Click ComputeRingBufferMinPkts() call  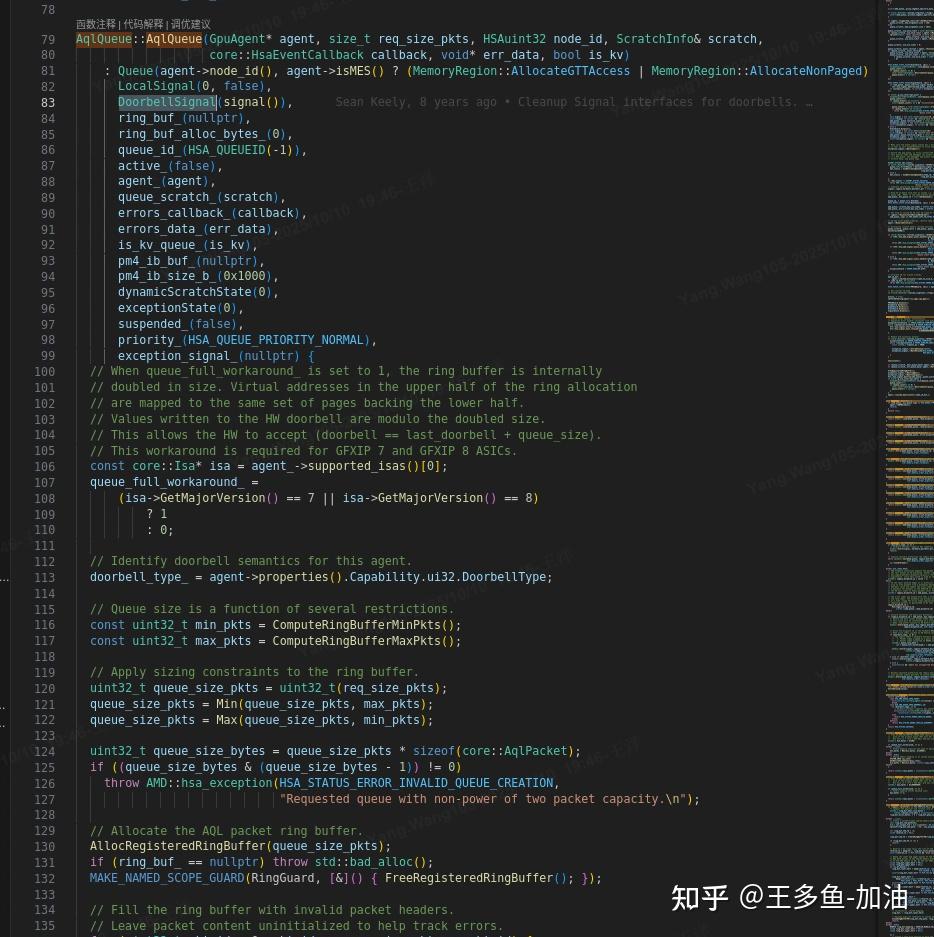pos(363,625)
